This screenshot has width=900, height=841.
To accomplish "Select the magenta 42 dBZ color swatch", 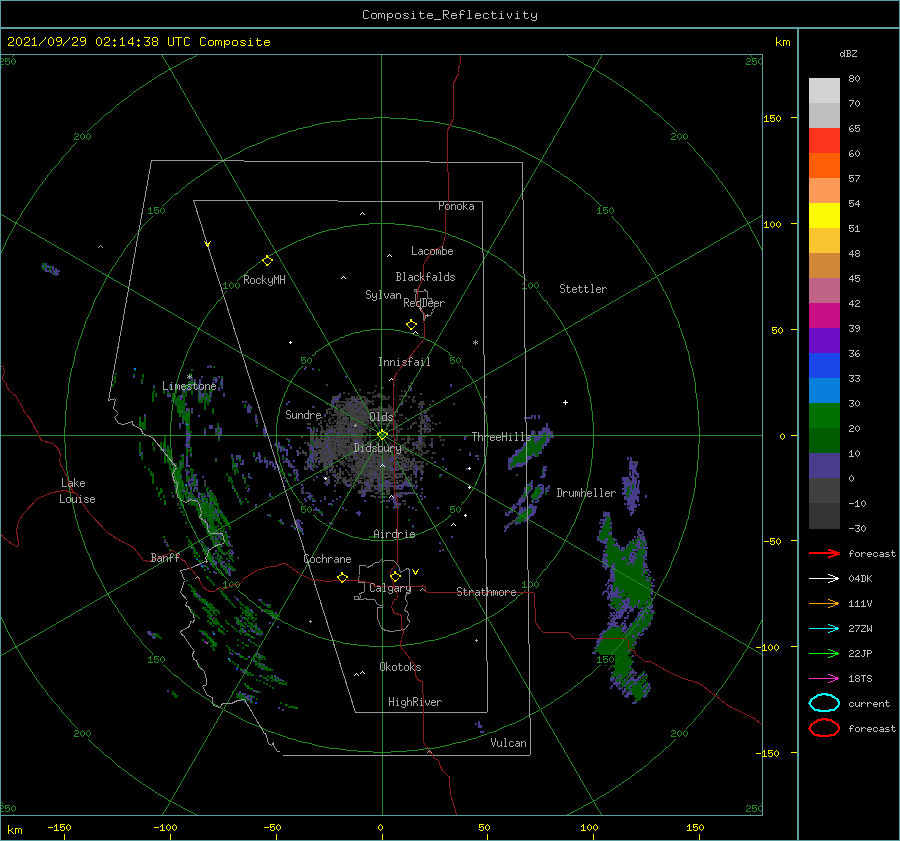I will pyautogui.click(x=824, y=315).
